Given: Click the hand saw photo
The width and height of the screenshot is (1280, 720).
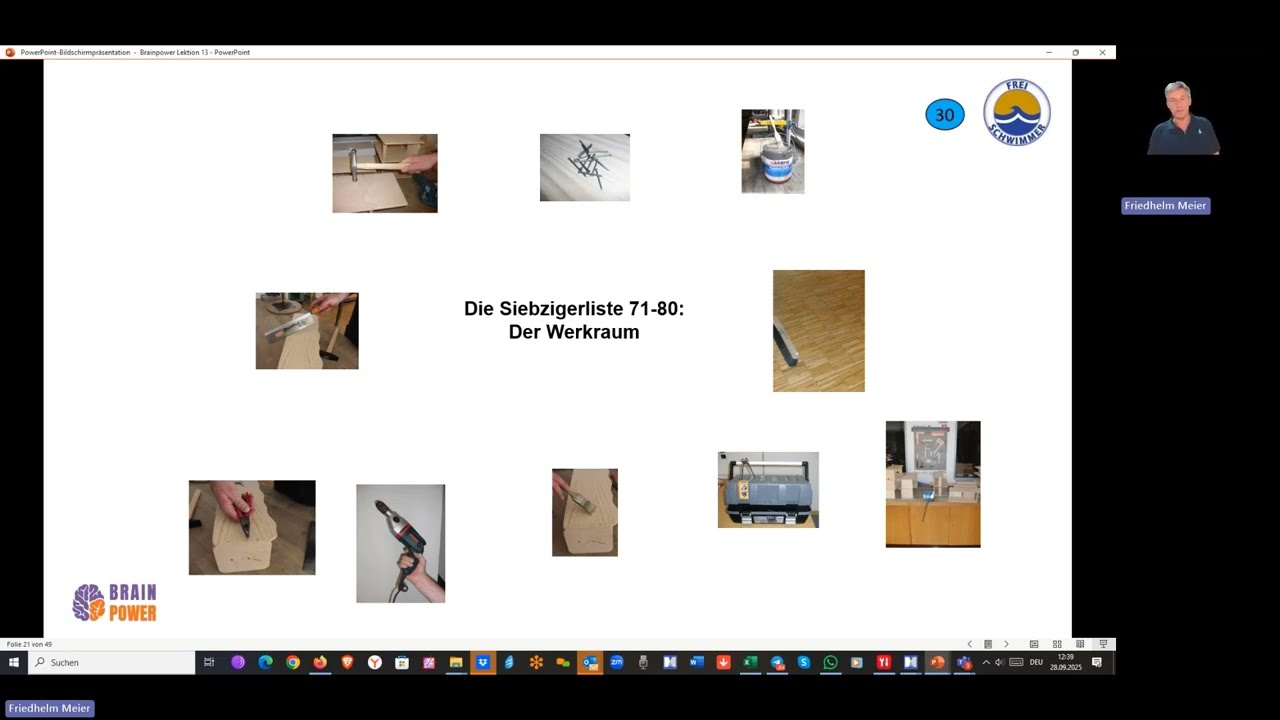Looking at the screenshot, I should click(x=307, y=331).
